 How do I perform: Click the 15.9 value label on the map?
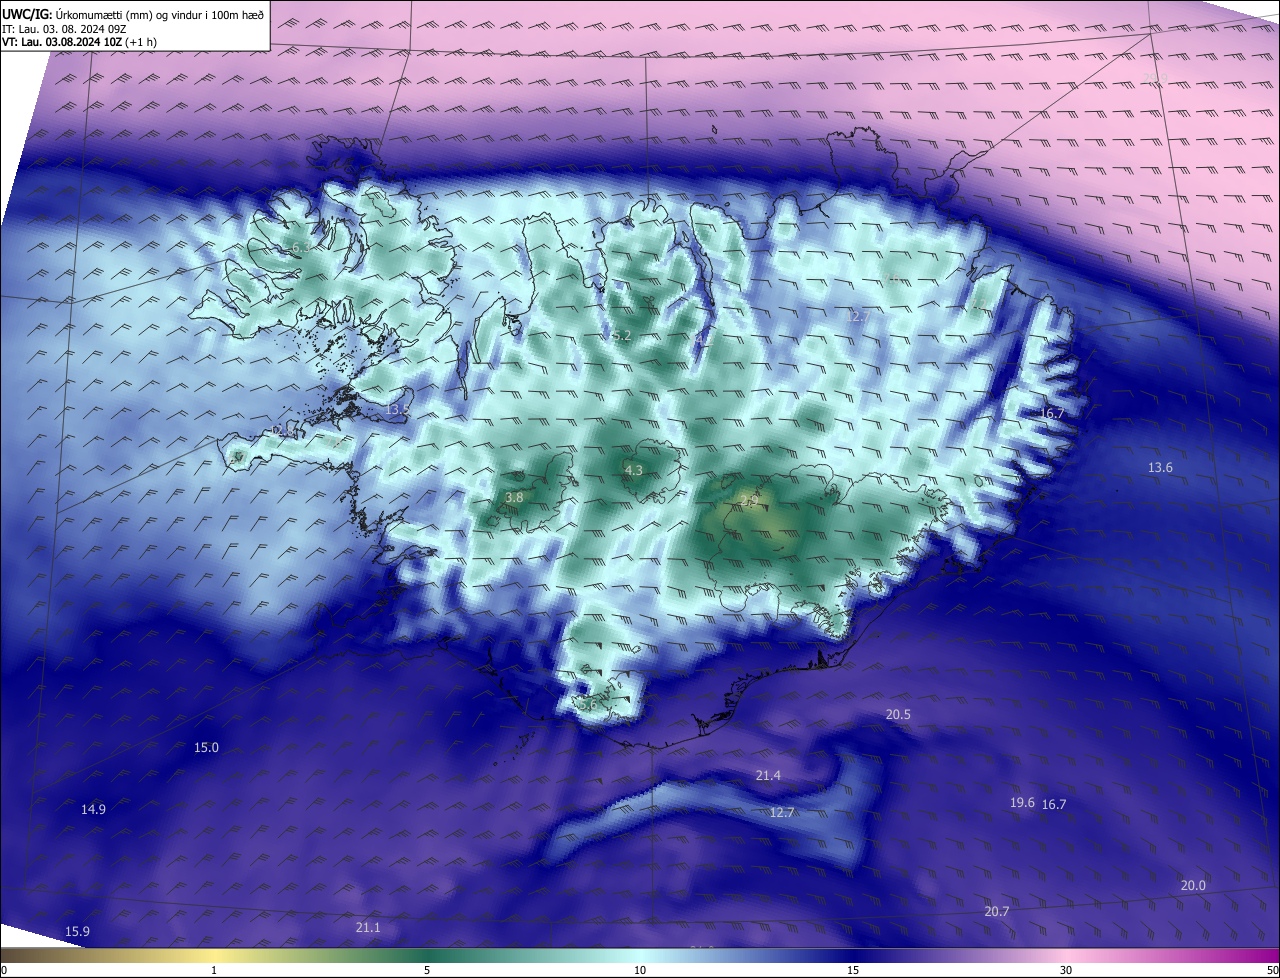pos(77,931)
